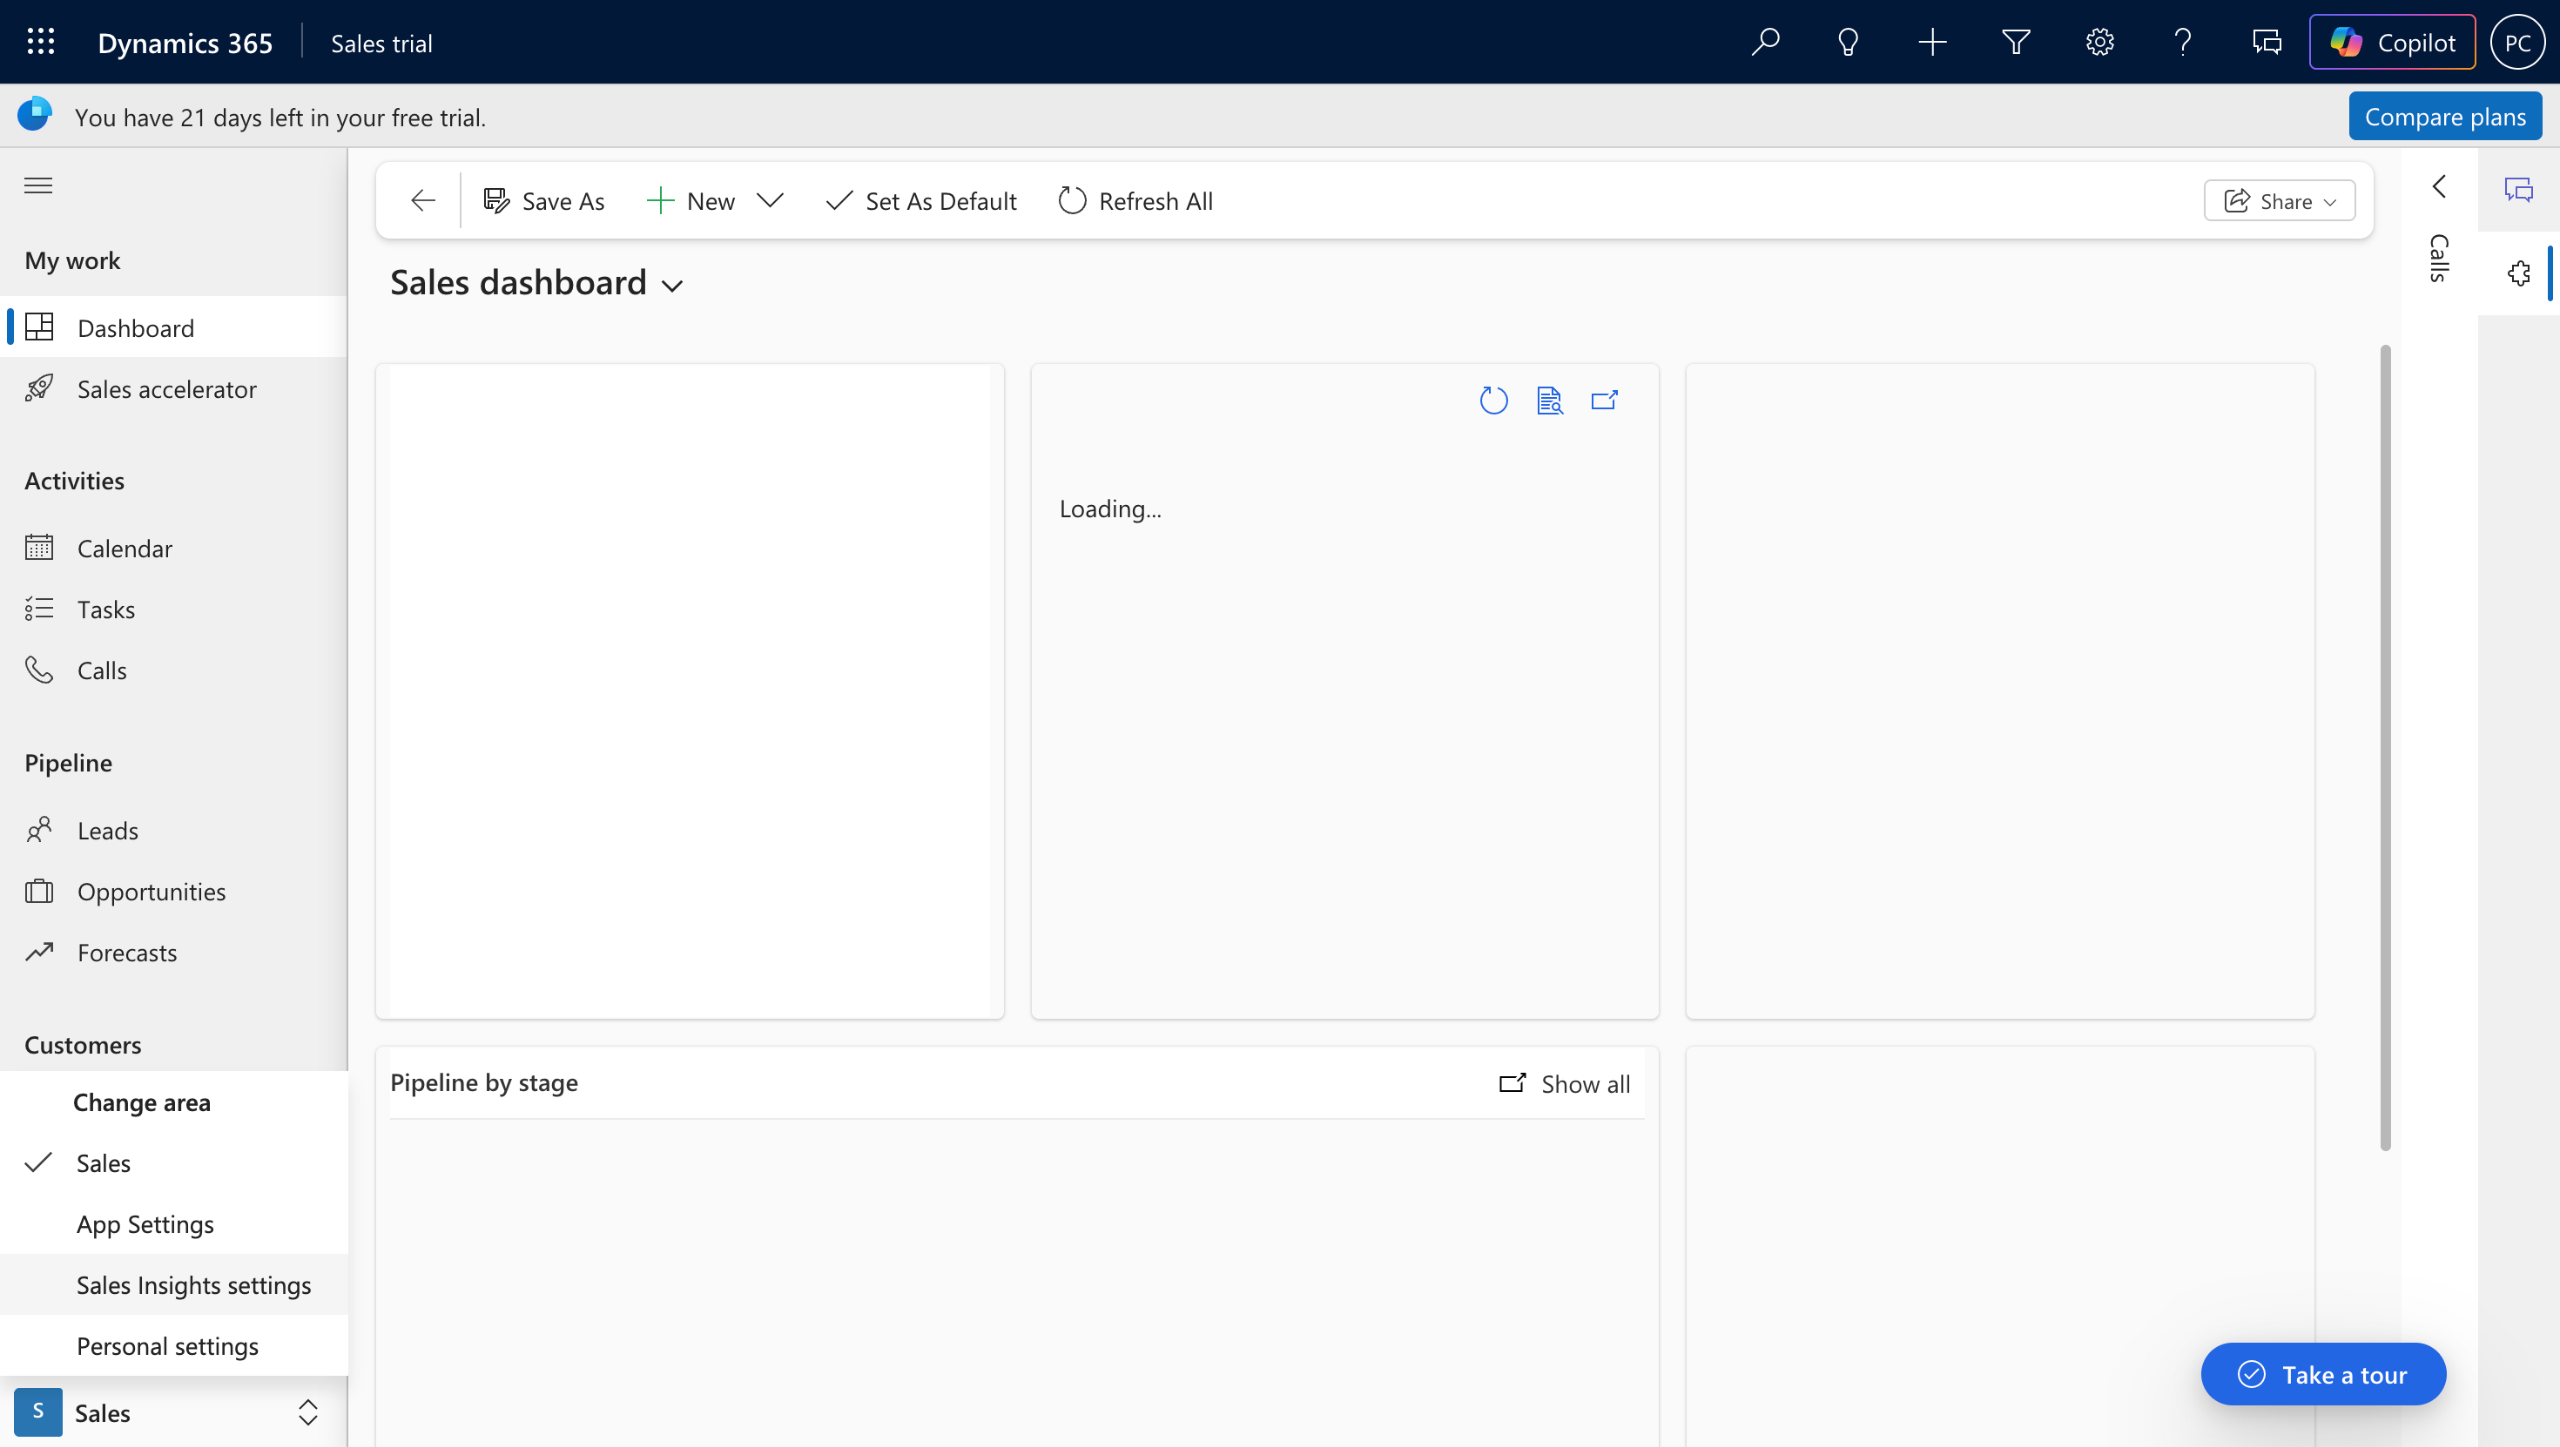Viewport: 2560px width, 1447px height.
Task: Click the advanced find funnel icon
Action: click(x=2016, y=42)
